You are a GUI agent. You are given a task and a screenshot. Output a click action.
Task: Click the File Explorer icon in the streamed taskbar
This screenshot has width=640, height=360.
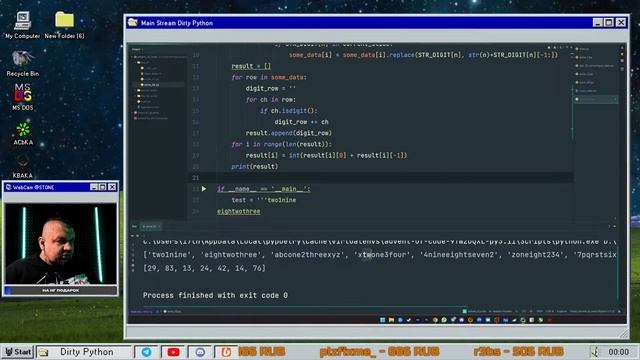tap(391, 320)
